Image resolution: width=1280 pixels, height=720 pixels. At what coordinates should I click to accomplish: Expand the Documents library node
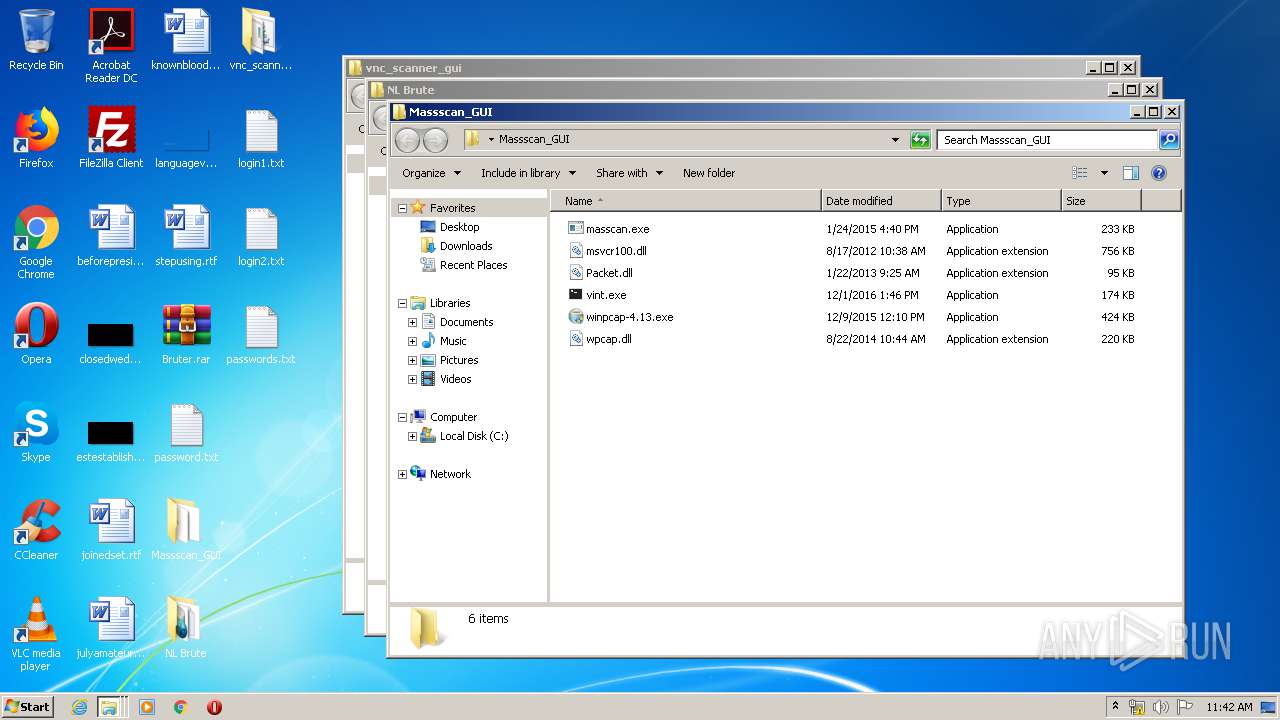pyautogui.click(x=412, y=322)
